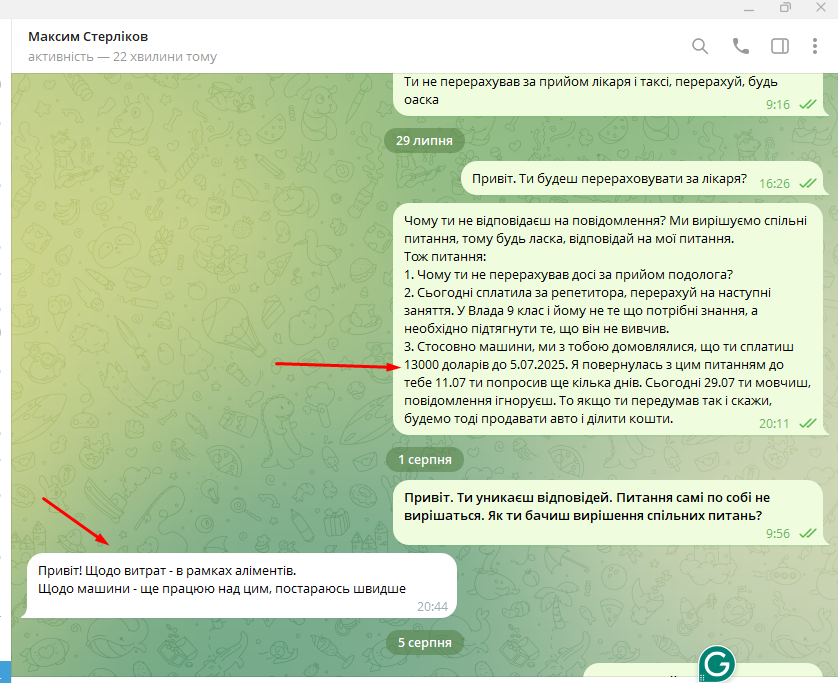838x683 pixels.
Task: Click the "1 серпня" date badge
Action: [x=424, y=460]
